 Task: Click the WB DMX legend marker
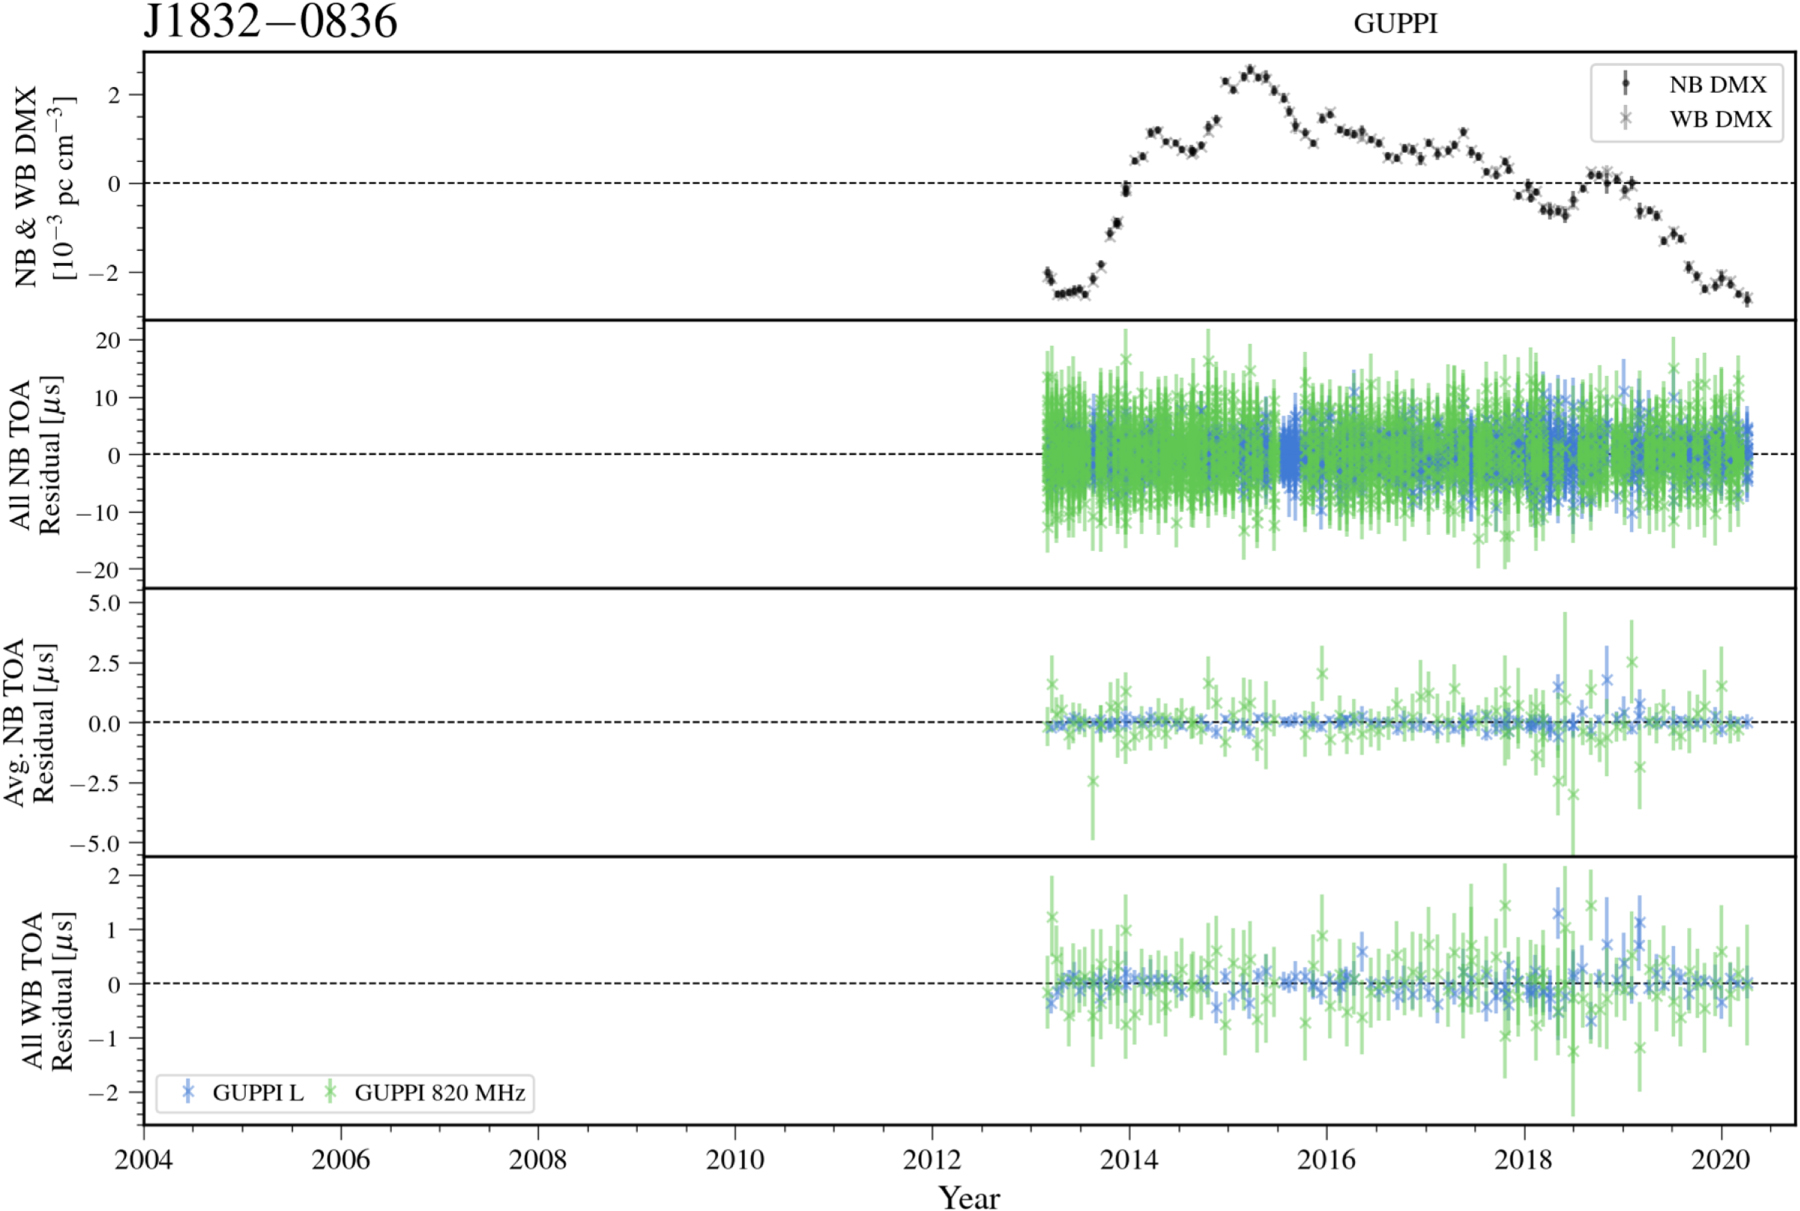click(x=1626, y=119)
